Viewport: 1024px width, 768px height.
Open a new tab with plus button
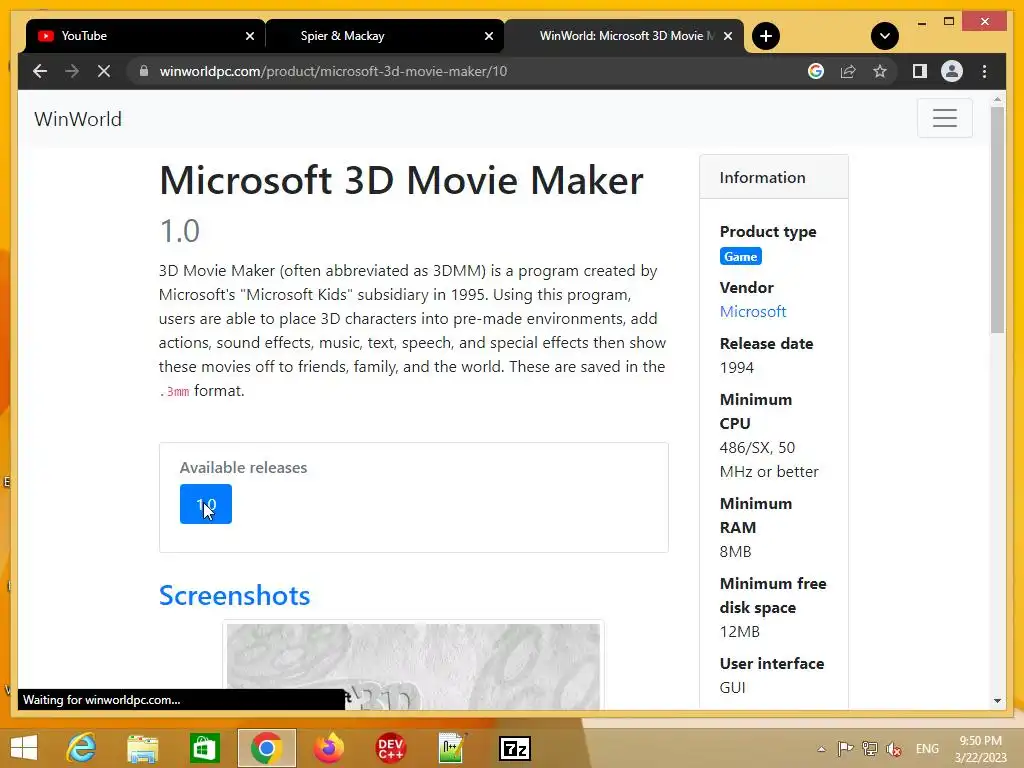(x=766, y=36)
